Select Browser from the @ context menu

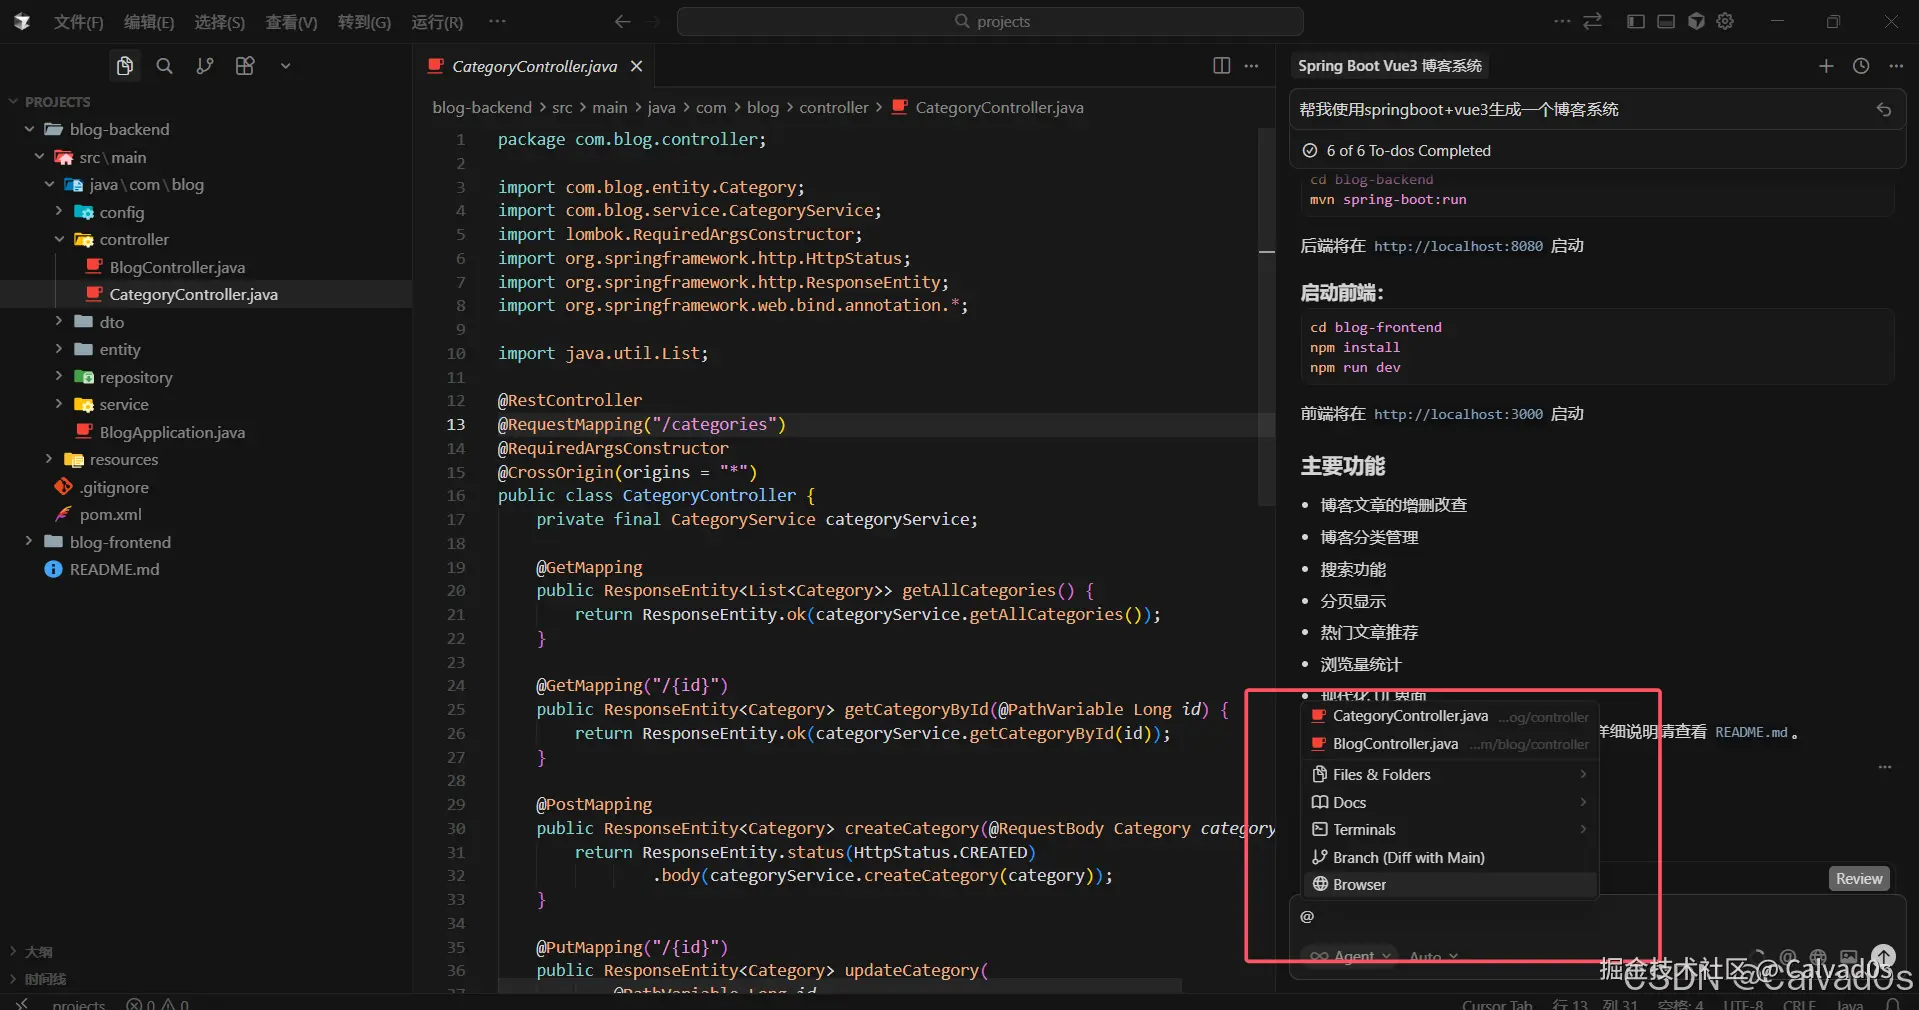(x=1359, y=885)
